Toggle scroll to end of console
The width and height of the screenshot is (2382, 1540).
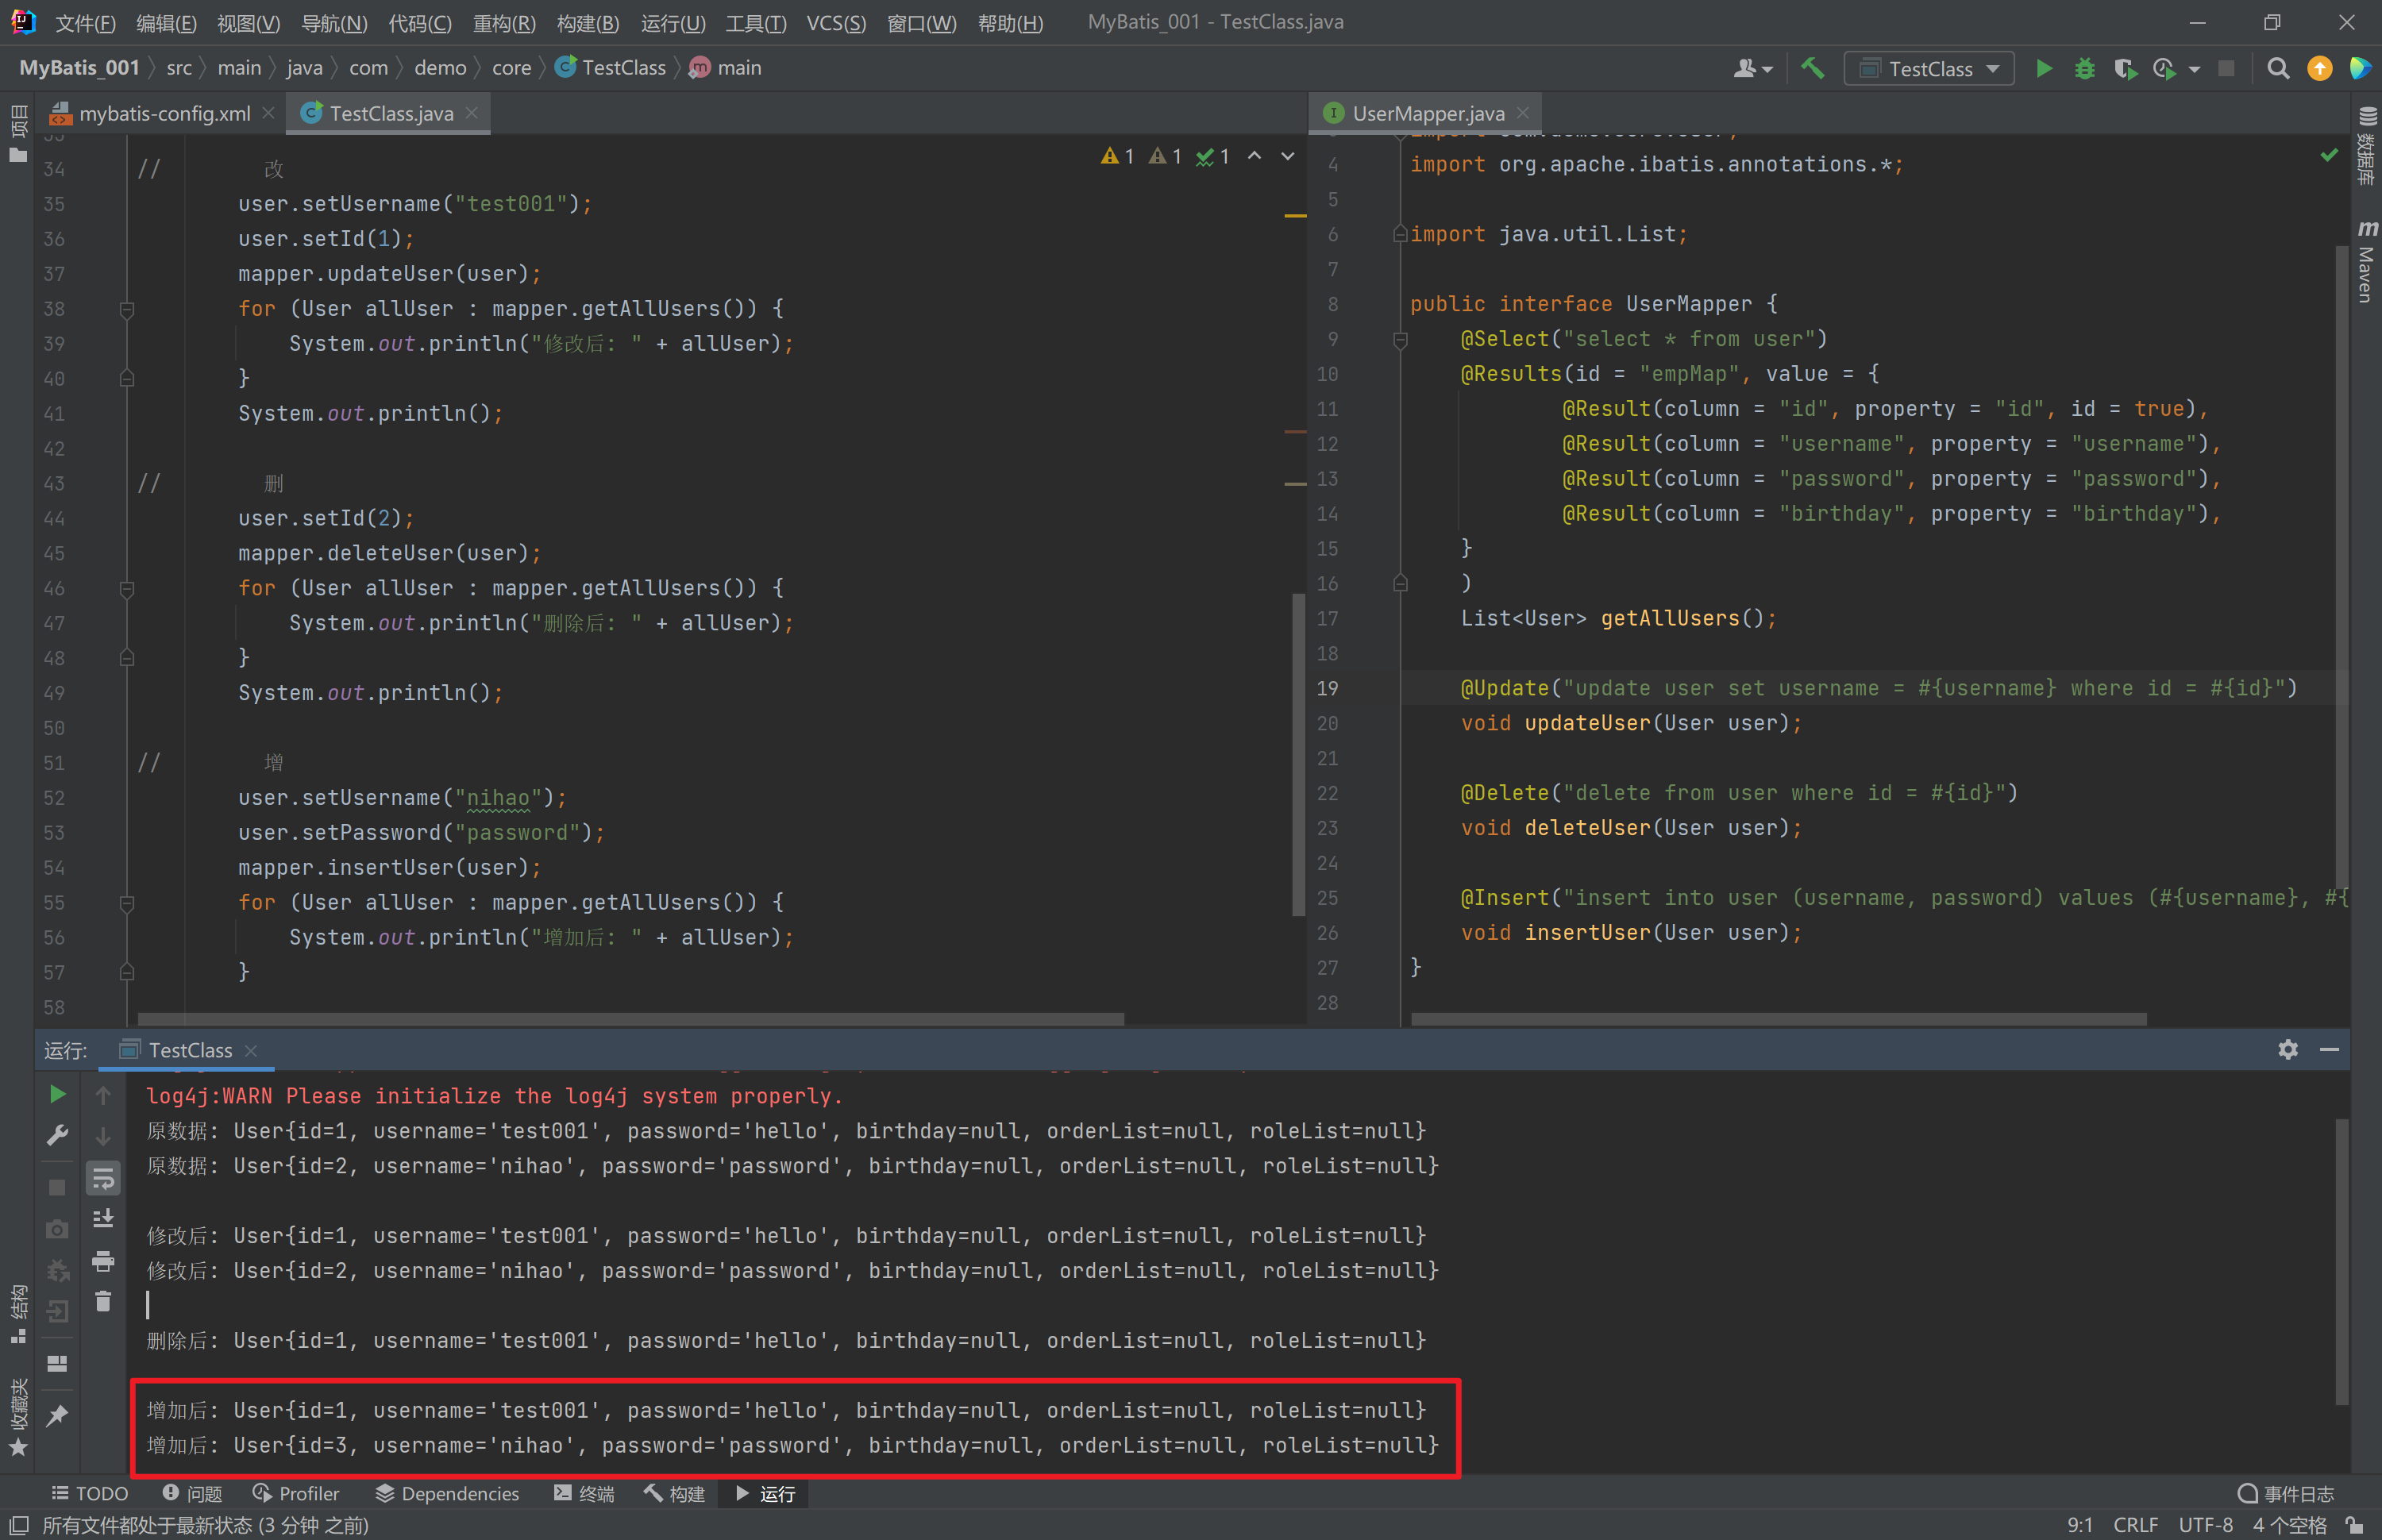103,1219
